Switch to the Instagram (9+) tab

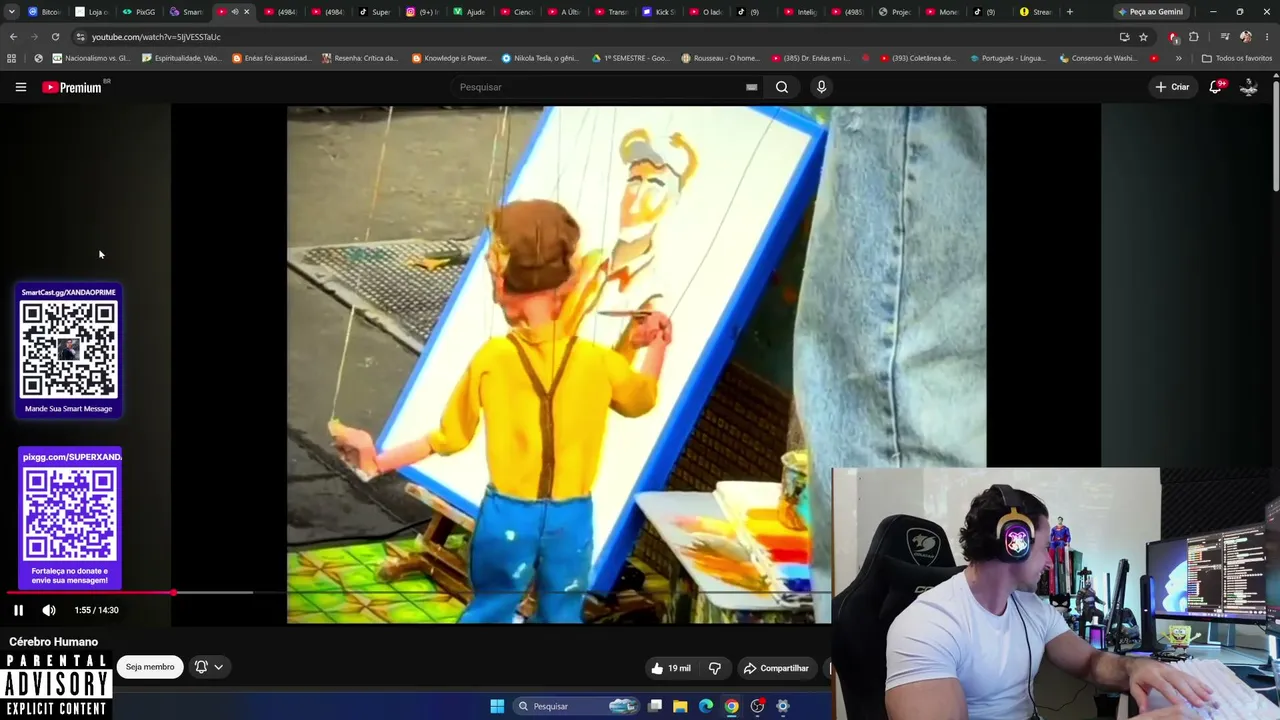[422, 12]
